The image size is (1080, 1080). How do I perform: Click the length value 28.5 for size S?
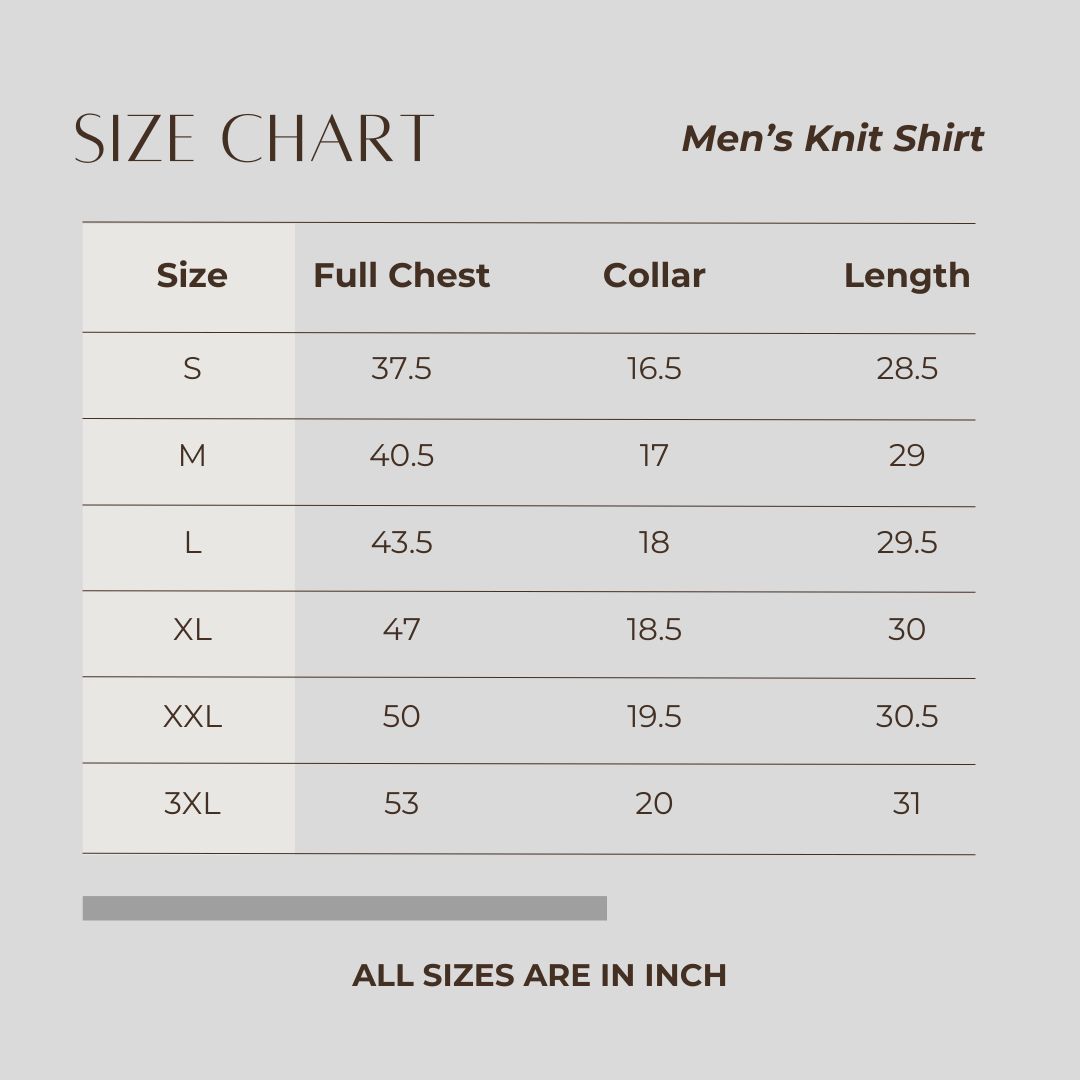click(x=907, y=369)
